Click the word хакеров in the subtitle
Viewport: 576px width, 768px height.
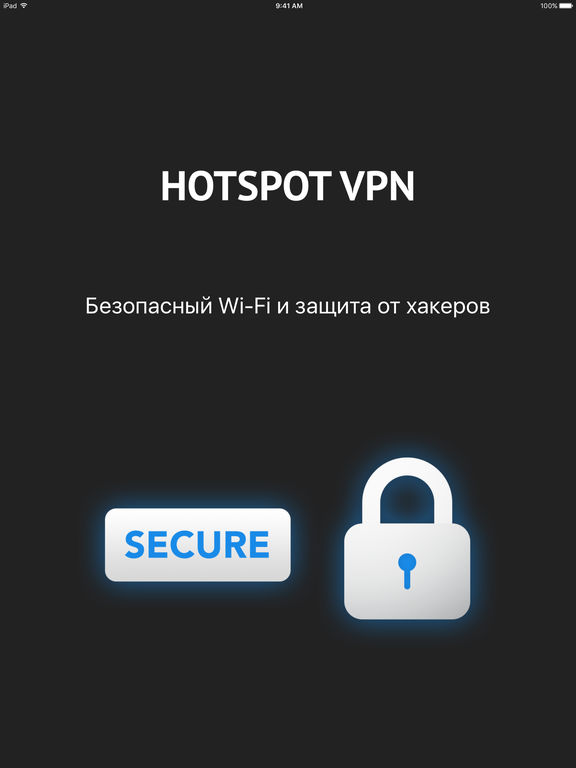click(448, 307)
